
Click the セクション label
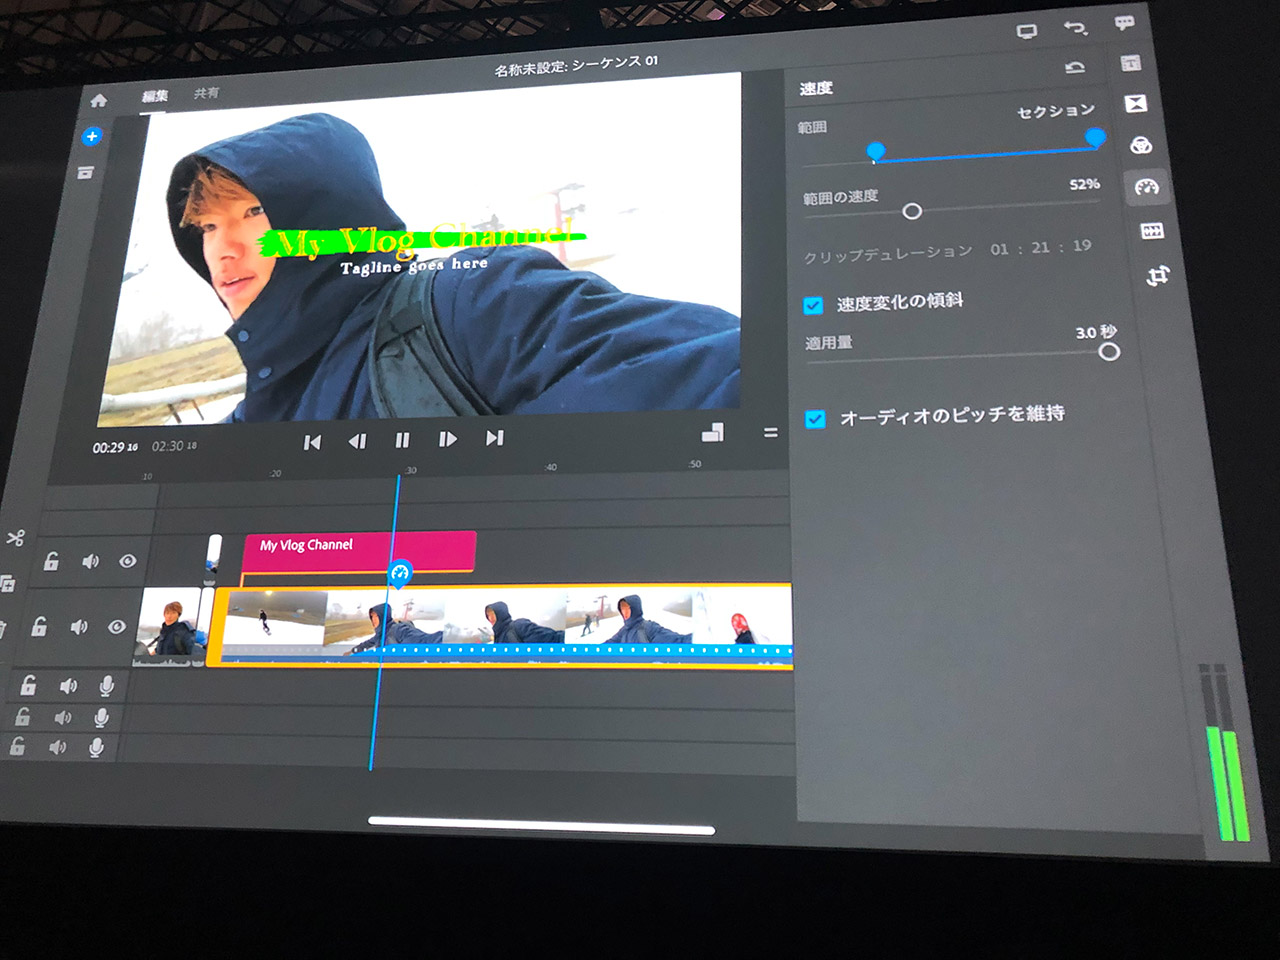pos(1055,111)
